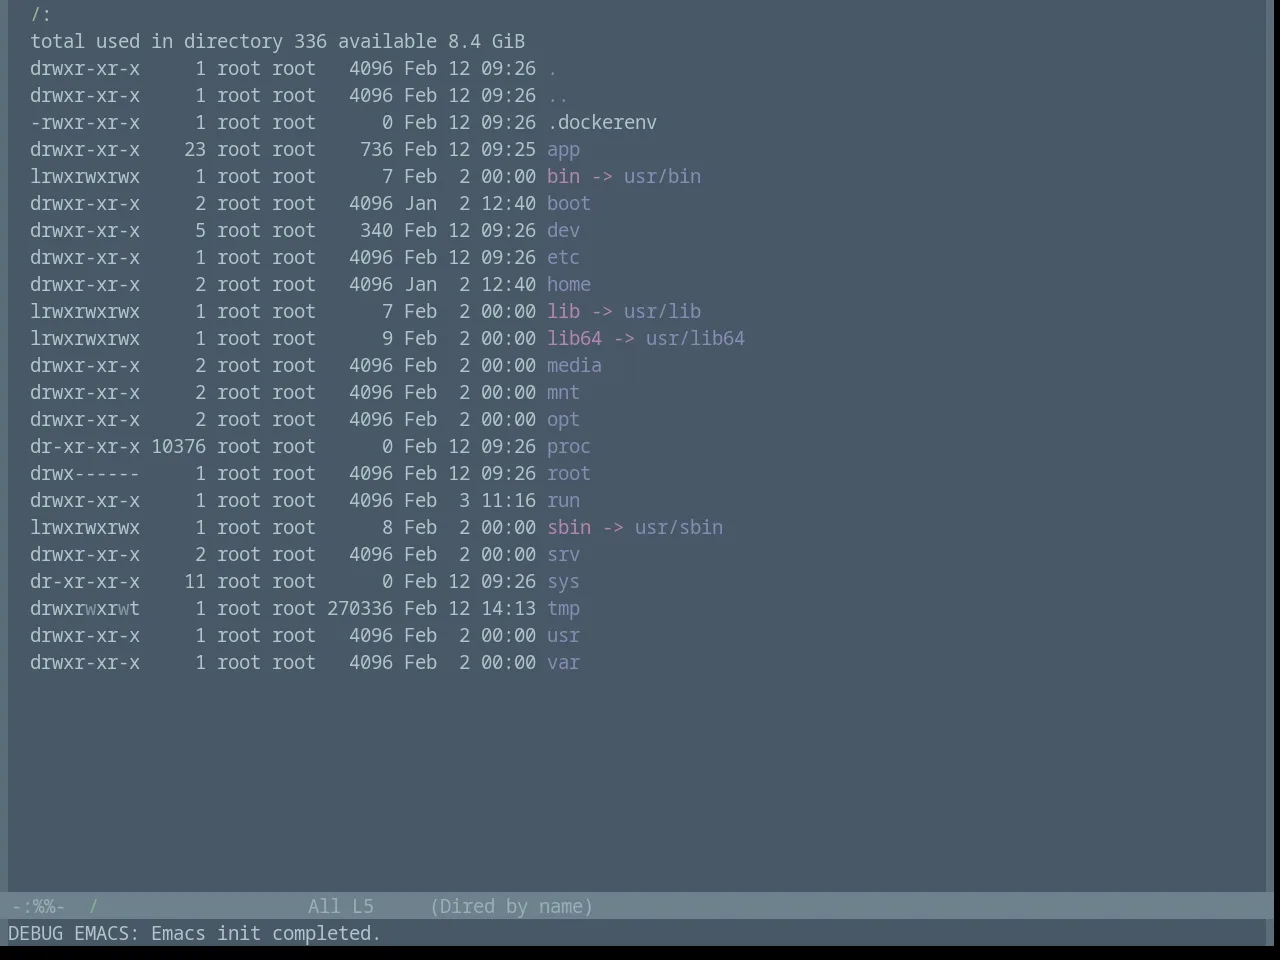Open the proc directory entry

pyautogui.click(x=569, y=447)
